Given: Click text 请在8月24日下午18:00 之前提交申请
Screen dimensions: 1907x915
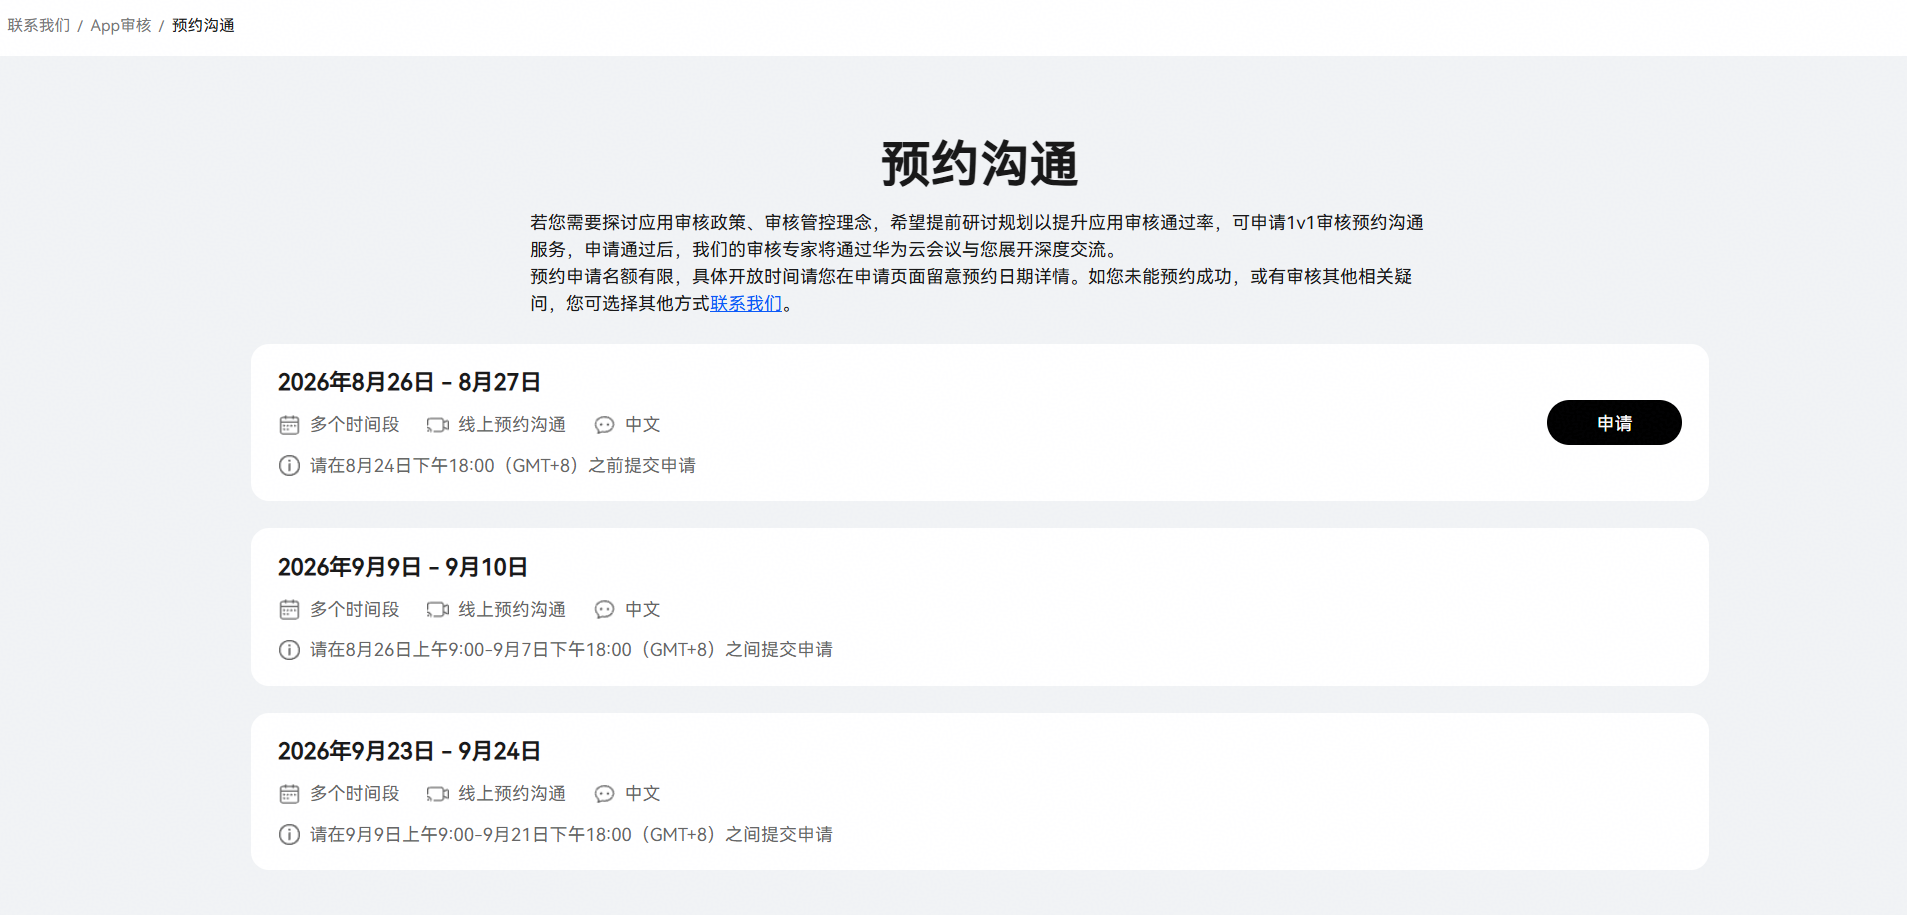Looking at the screenshot, I should [503, 466].
